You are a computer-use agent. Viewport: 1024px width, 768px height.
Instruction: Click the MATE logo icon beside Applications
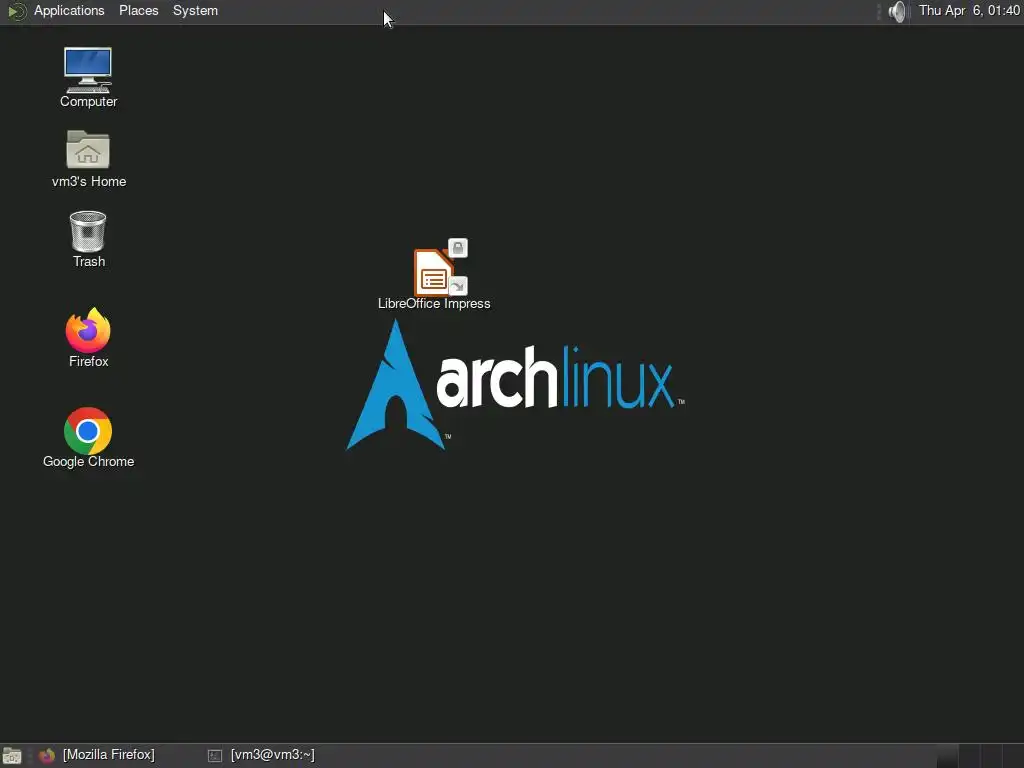(16, 11)
